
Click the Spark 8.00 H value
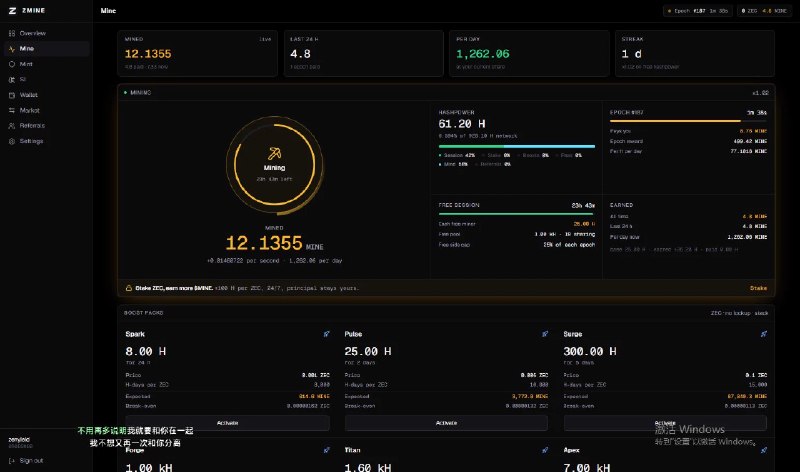(x=145, y=352)
